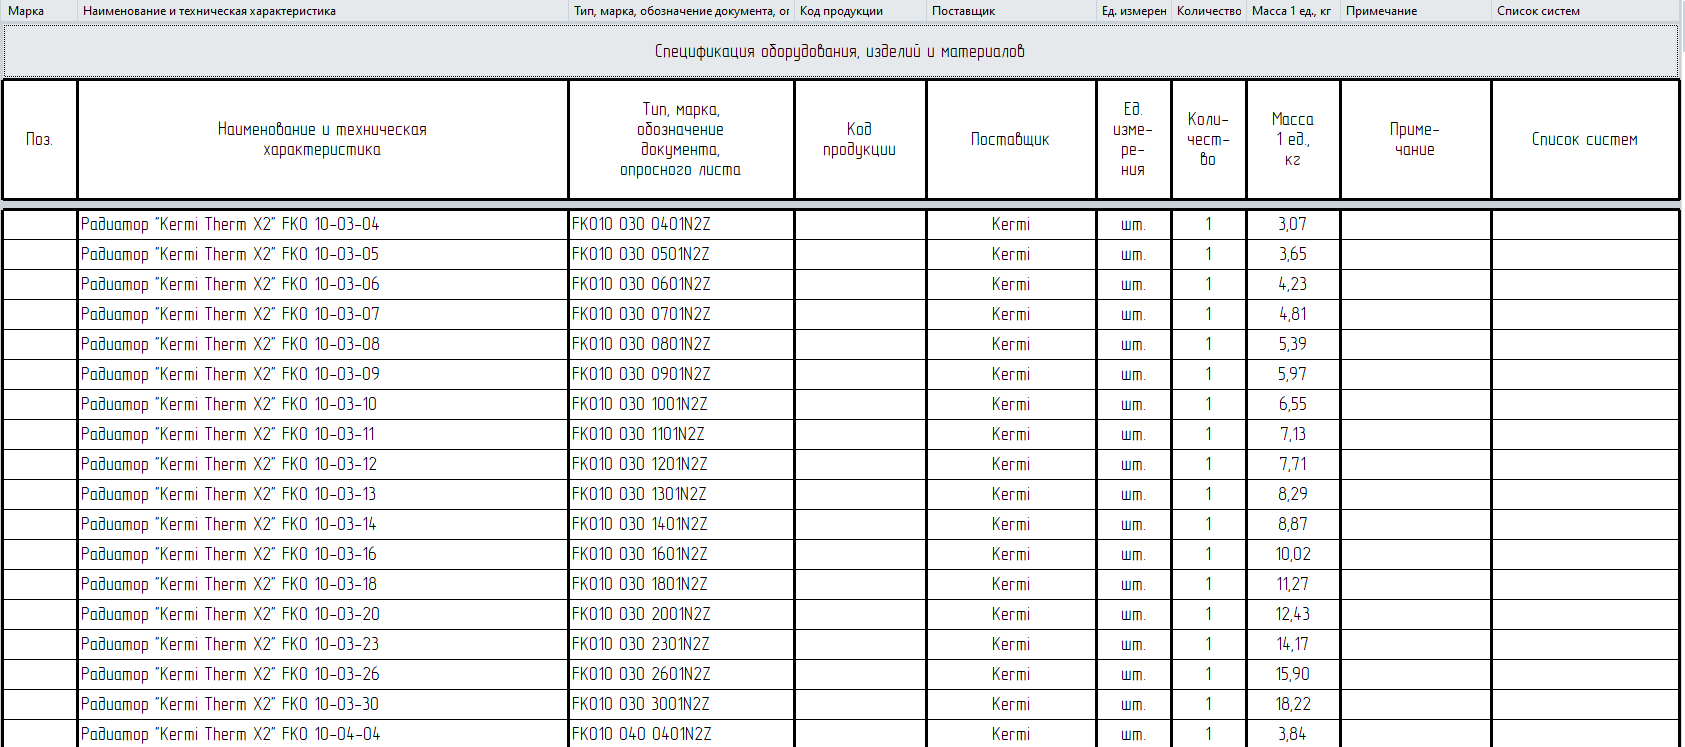This screenshot has height=747, width=1685.
Task: Select cell Радиатор Kermi Therm X2 FKO 10-03-08
Action: pos(323,344)
